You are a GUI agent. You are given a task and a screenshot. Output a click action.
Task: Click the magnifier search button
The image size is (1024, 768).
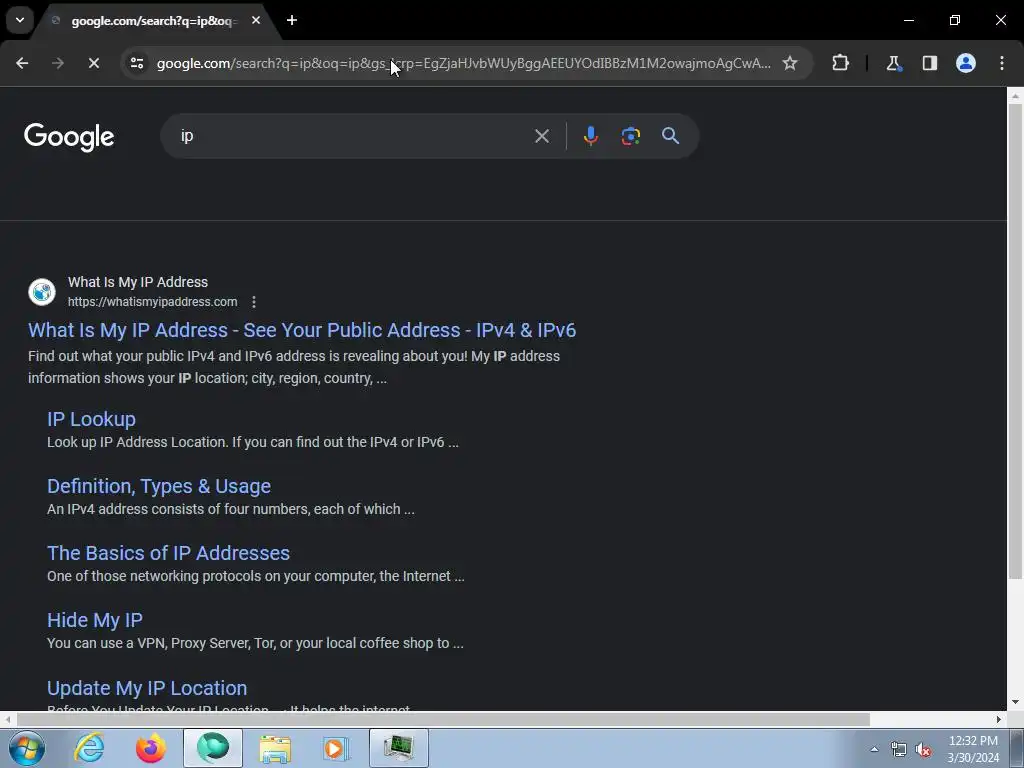(670, 136)
